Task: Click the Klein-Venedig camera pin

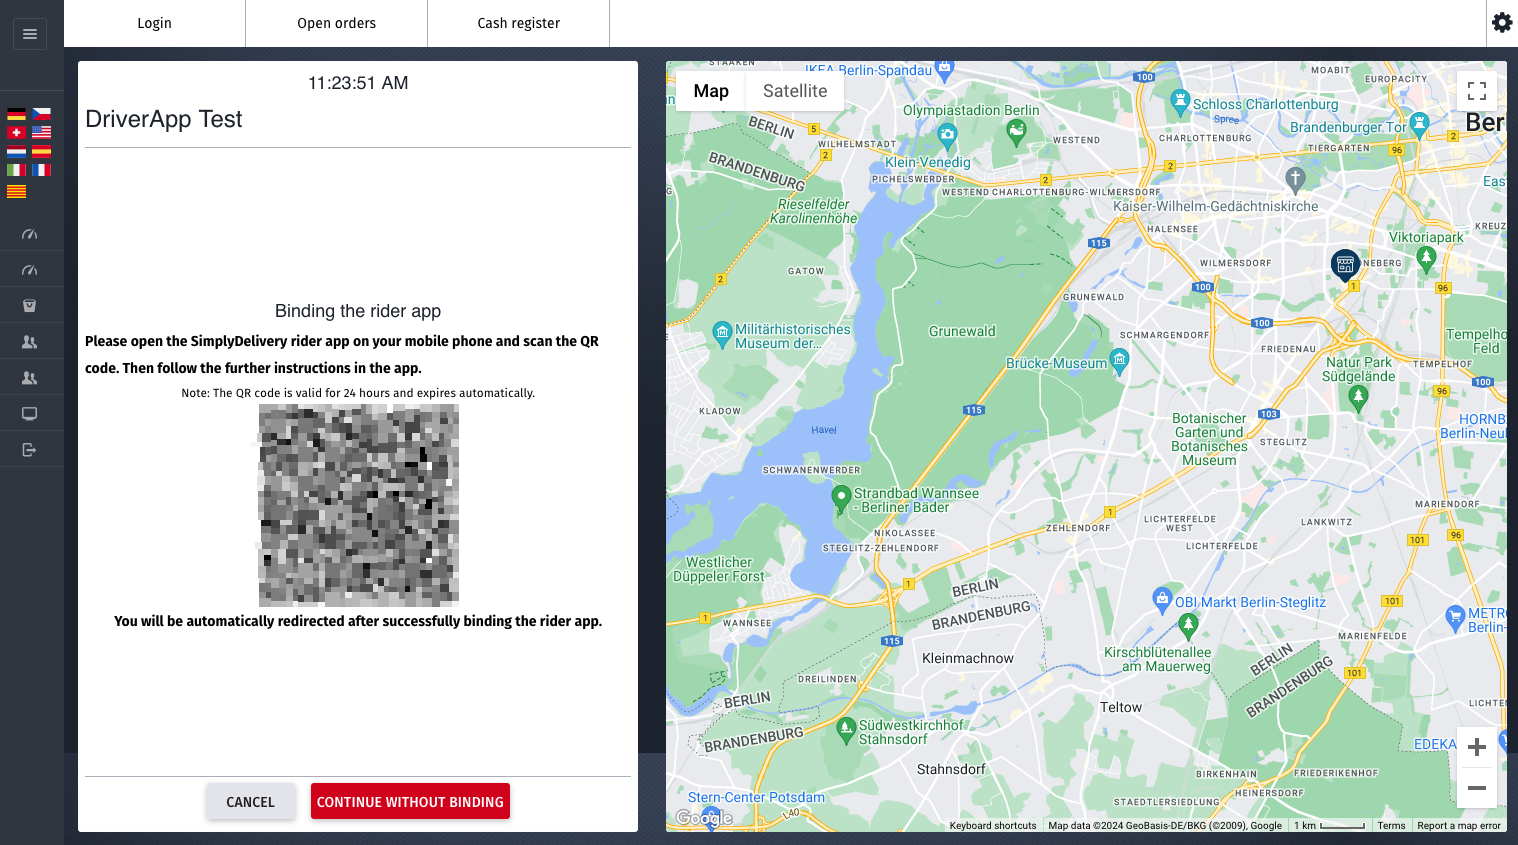Action: 947,135
